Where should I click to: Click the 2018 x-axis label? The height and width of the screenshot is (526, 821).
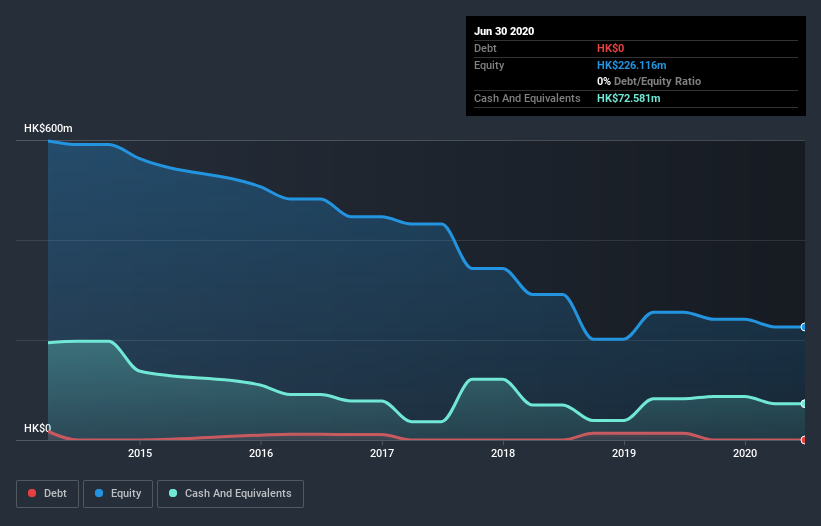(503, 453)
